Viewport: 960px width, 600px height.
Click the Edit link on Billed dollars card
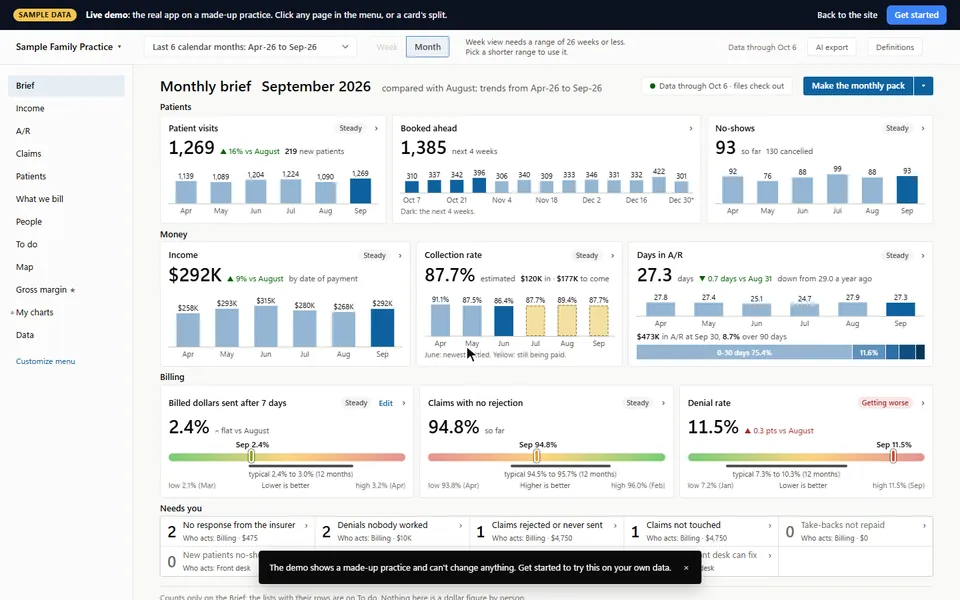tap(385, 403)
